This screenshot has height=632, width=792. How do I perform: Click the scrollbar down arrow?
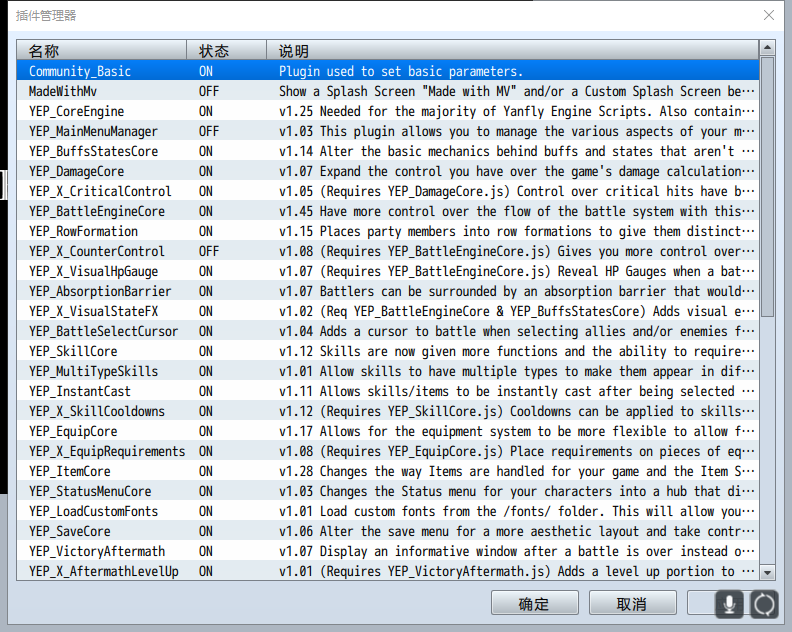(x=767, y=572)
